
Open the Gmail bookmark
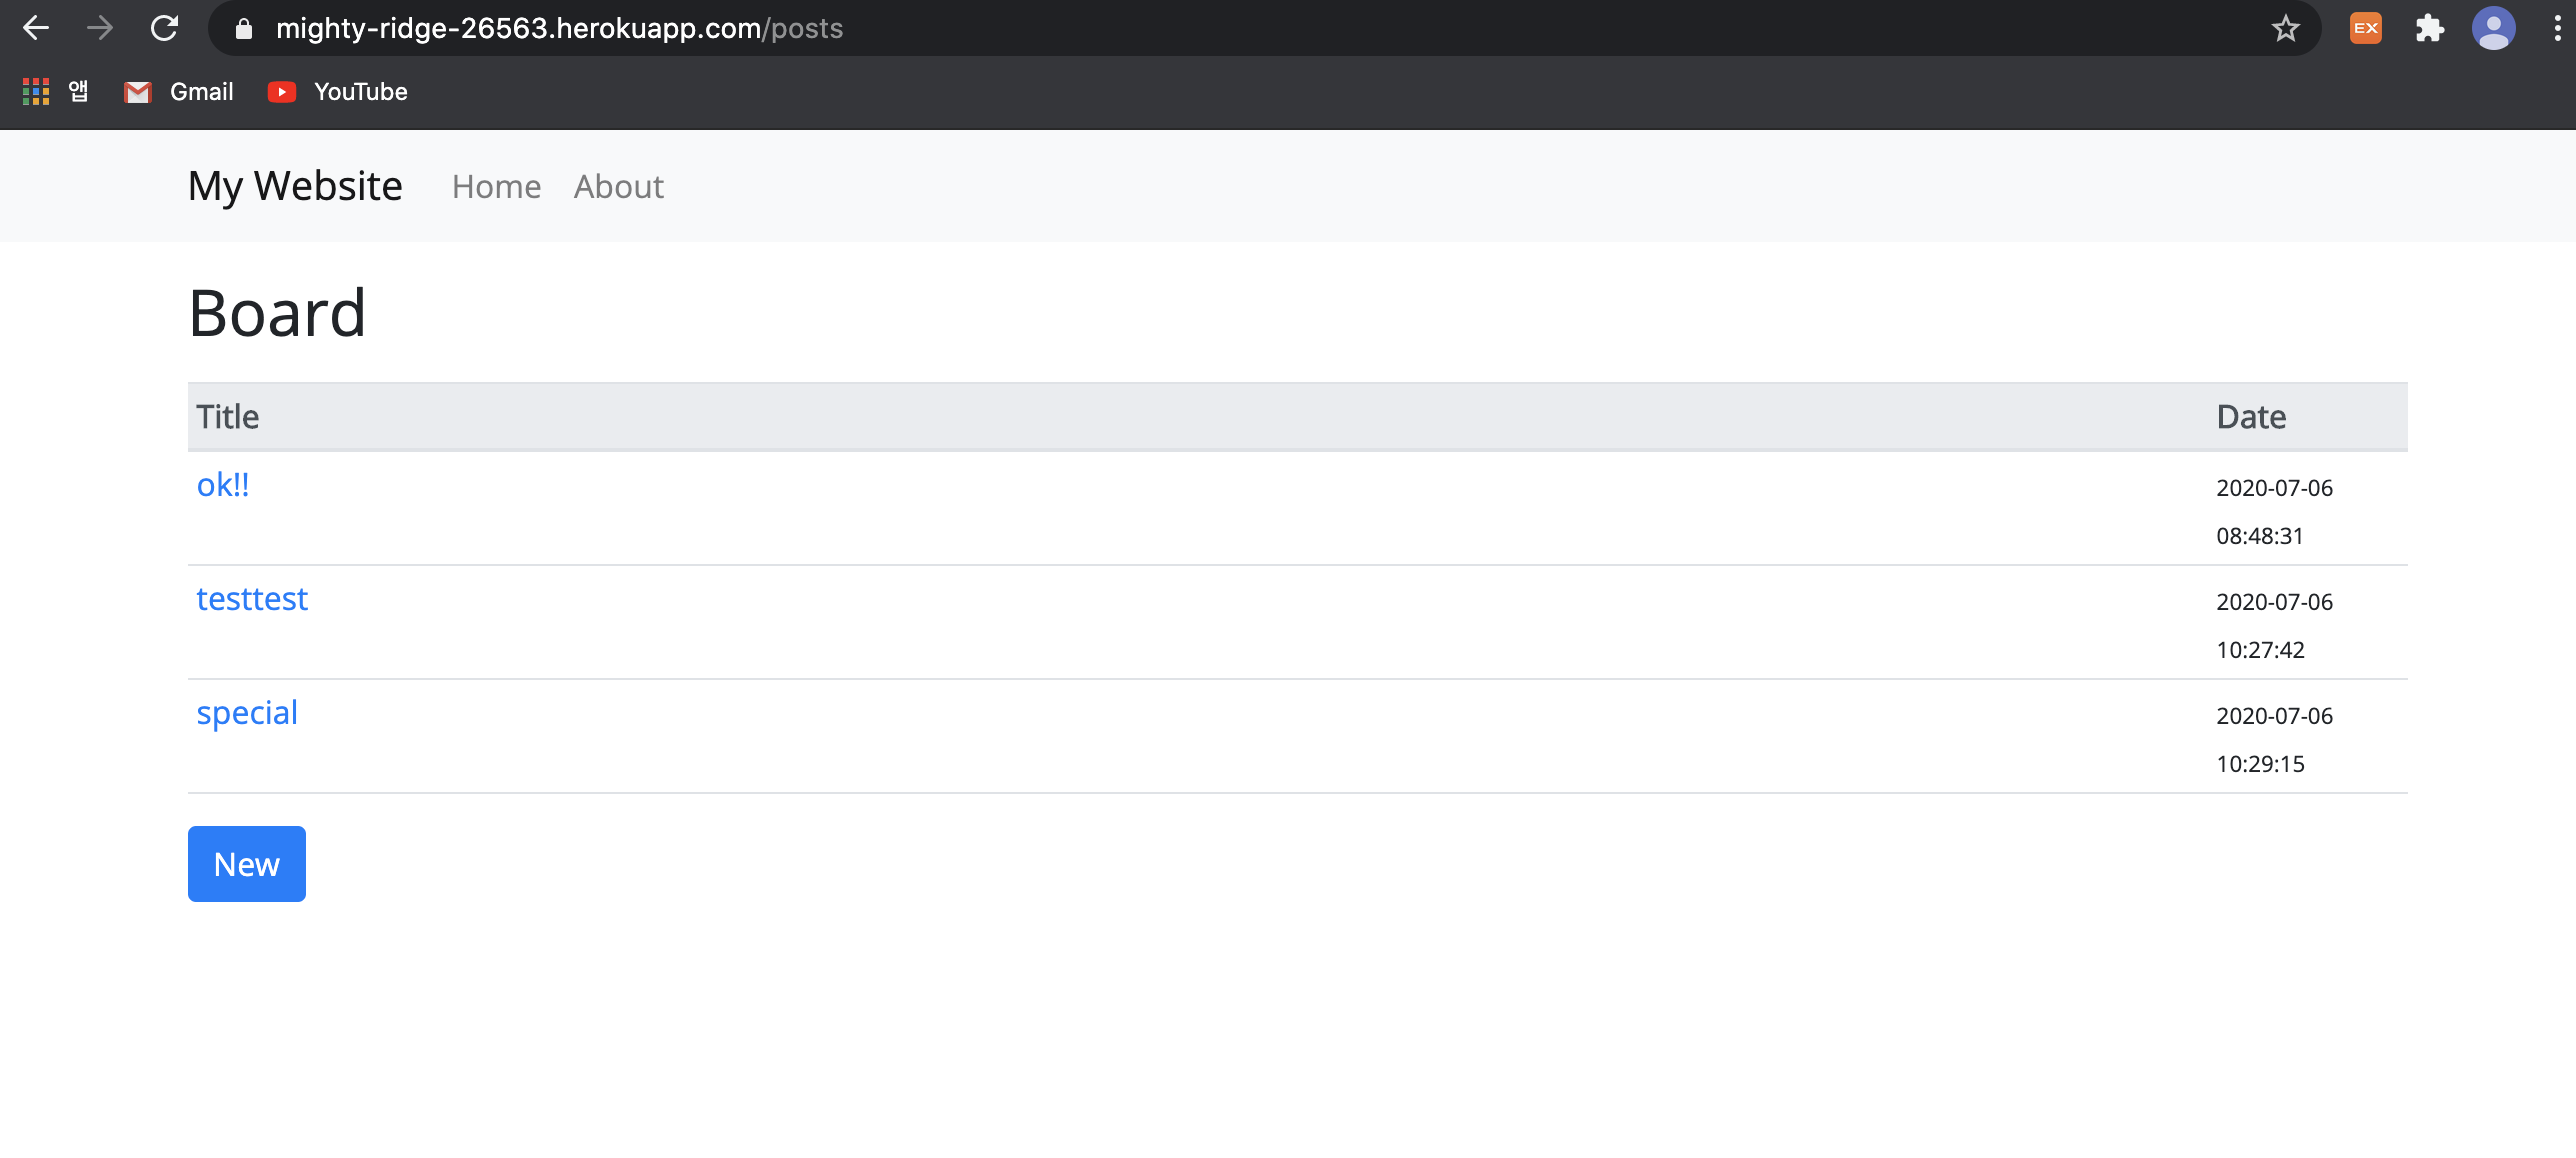click(x=179, y=92)
